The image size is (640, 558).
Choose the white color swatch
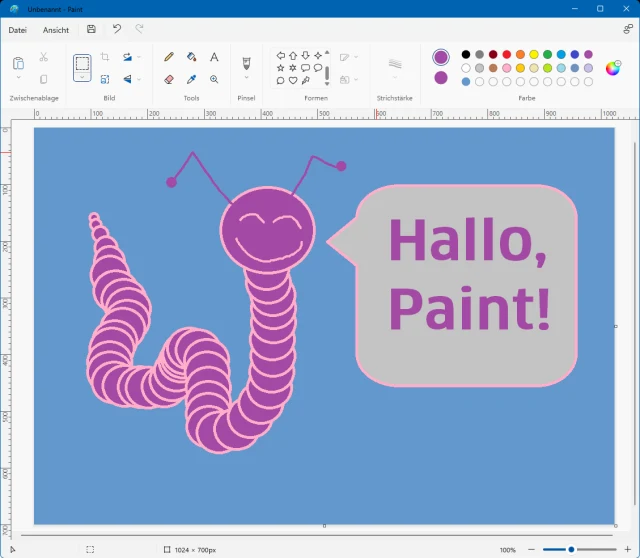pyautogui.click(x=466, y=68)
